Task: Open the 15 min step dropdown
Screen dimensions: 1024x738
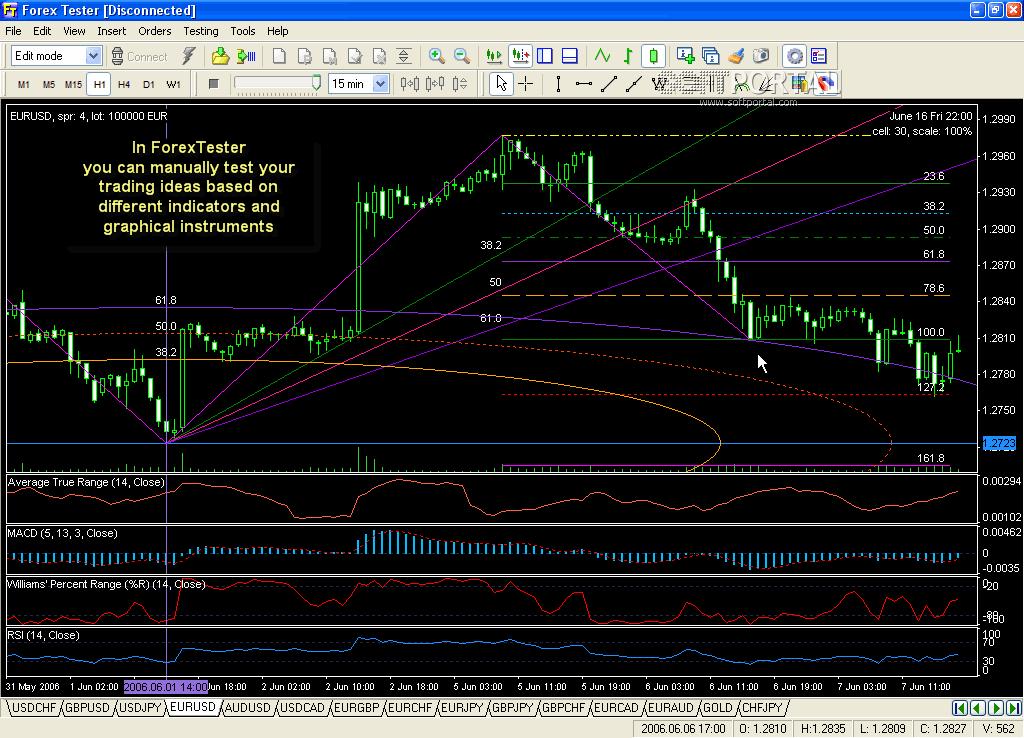Action: coord(381,84)
